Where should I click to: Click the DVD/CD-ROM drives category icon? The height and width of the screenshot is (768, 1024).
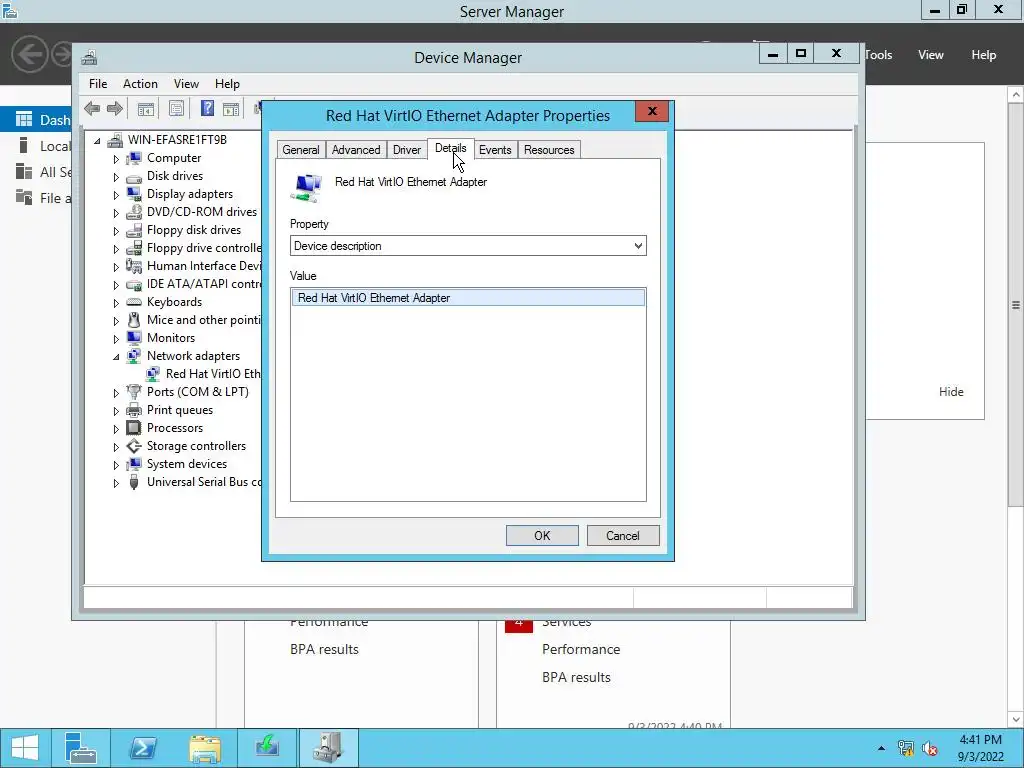[x=134, y=212]
